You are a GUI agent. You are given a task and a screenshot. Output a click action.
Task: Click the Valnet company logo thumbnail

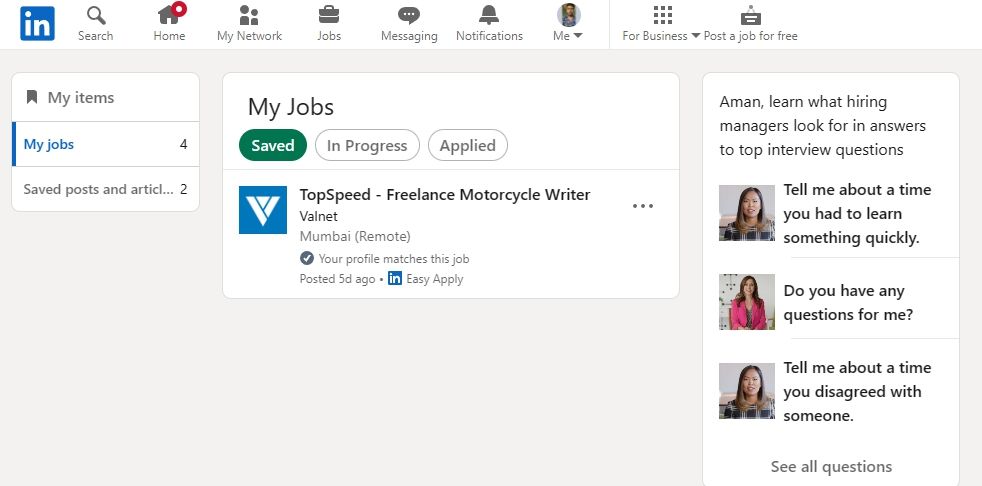click(x=263, y=210)
